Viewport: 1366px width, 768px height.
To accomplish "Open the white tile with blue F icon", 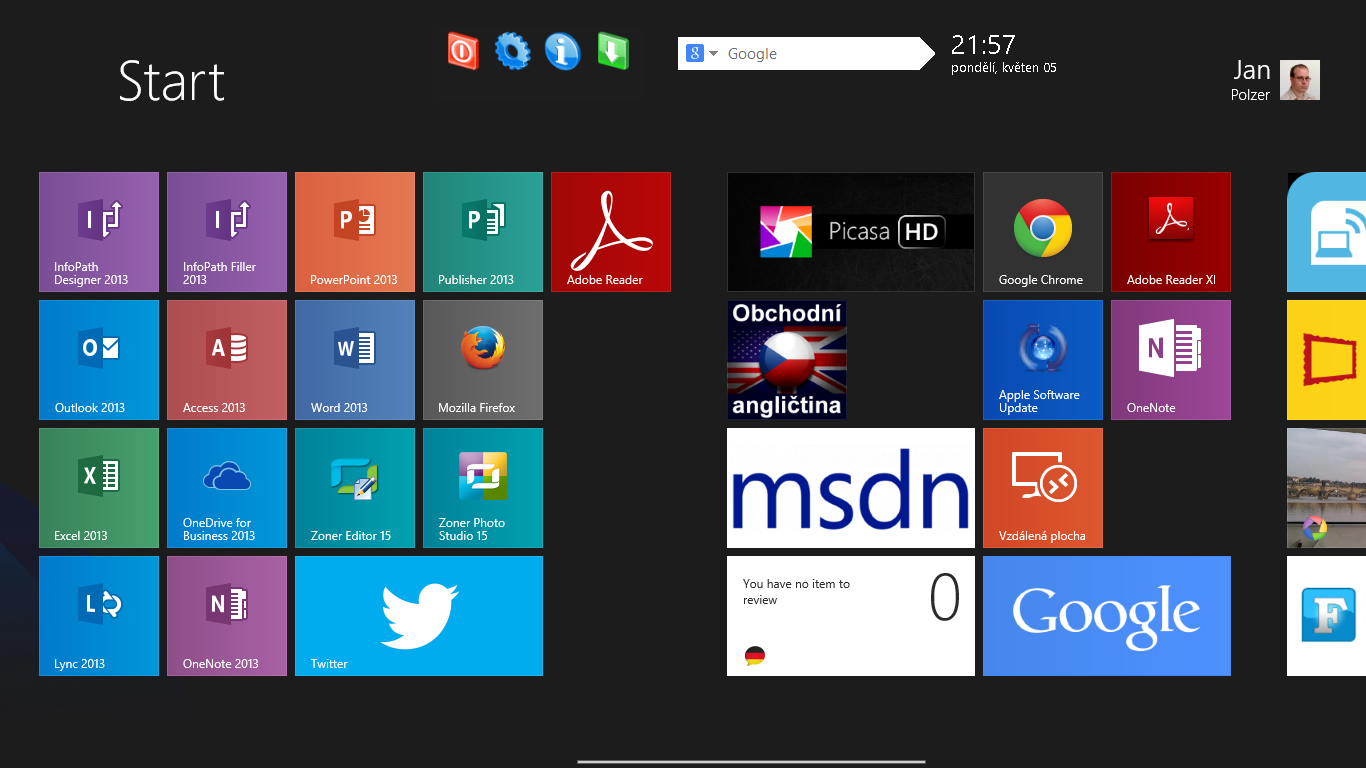I will click(x=1327, y=616).
